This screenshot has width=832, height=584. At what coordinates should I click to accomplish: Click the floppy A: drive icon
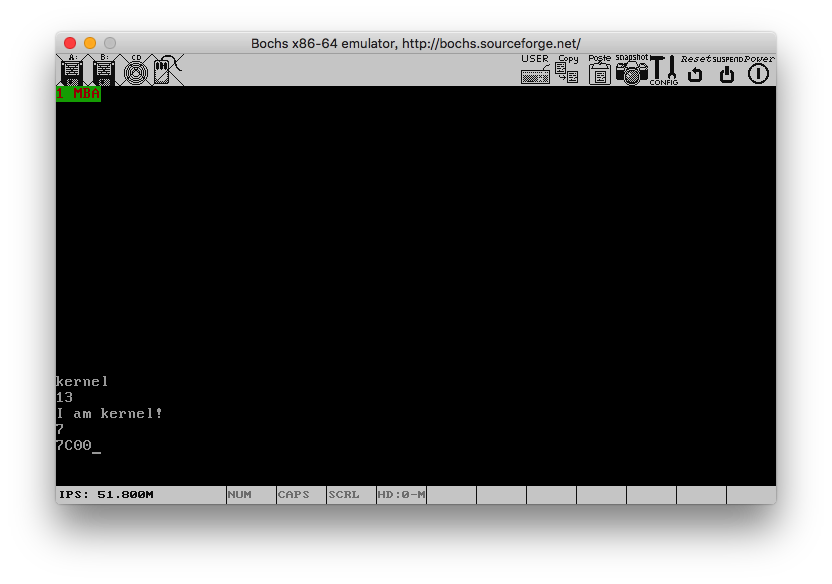click(x=72, y=70)
